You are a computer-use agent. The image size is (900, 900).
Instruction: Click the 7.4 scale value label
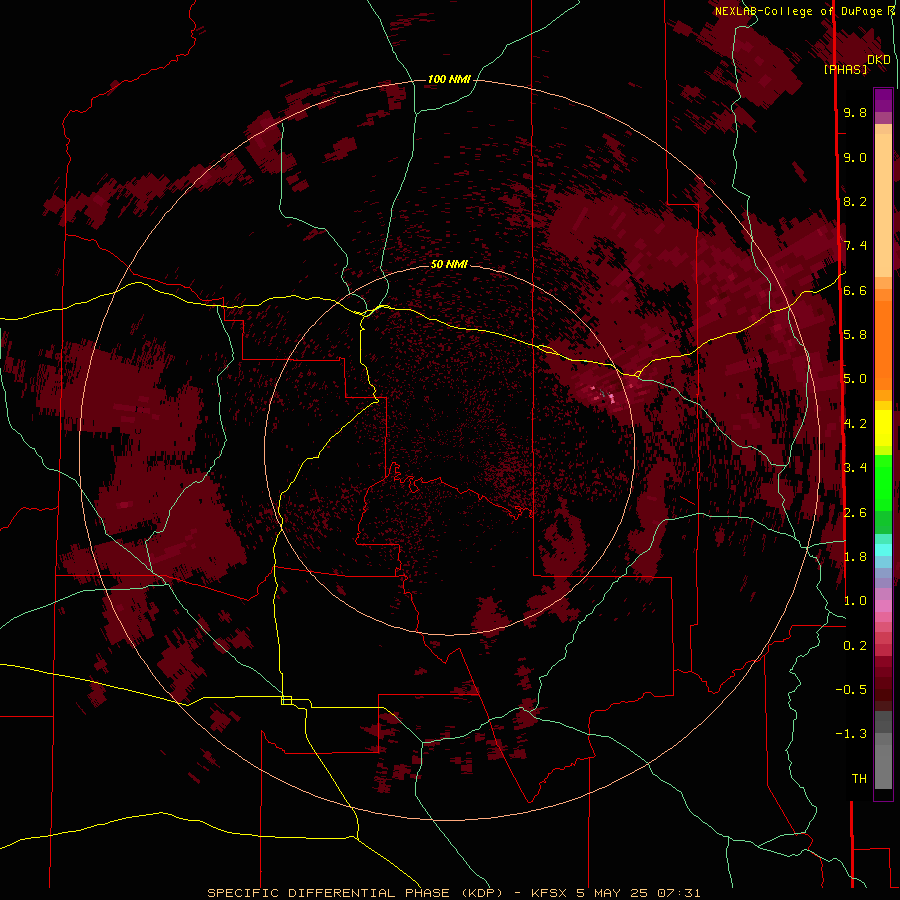855,246
